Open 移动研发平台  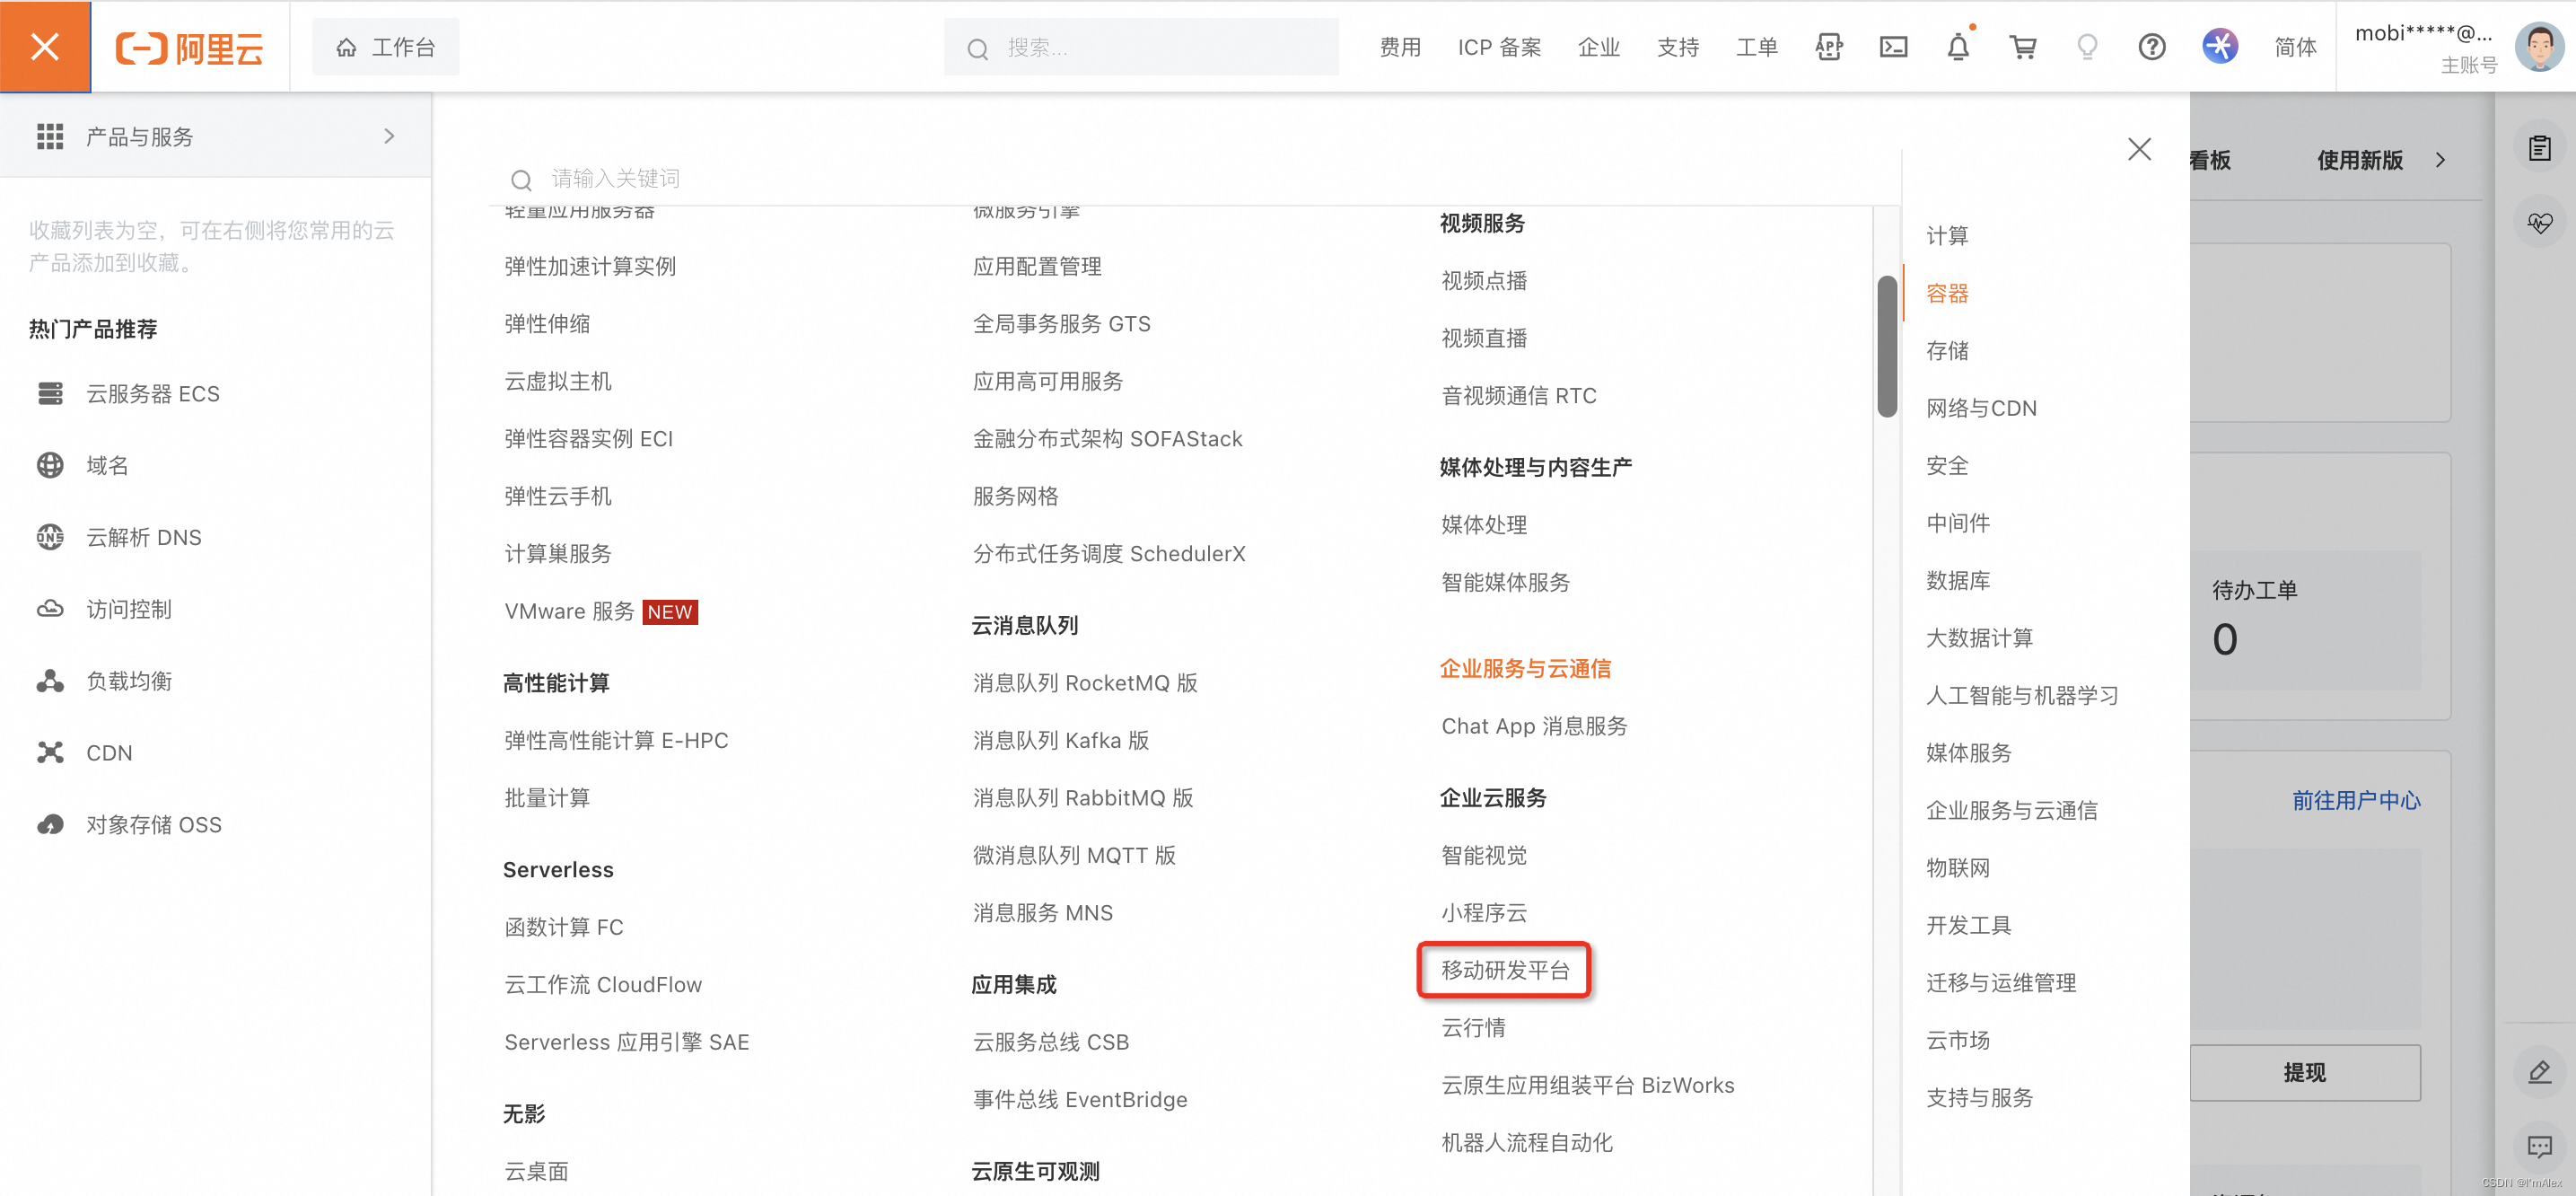pos(1504,970)
